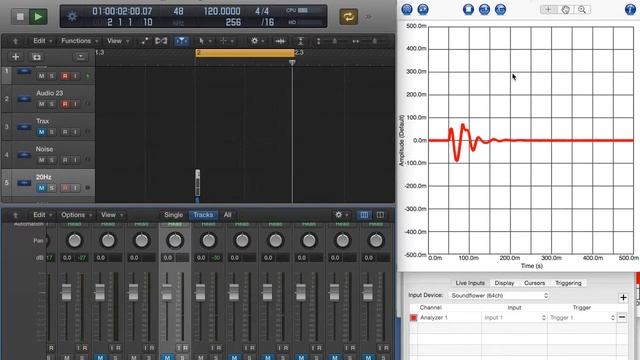Switch mixer to All view
Viewport: 640px width, 360px height.
click(227, 215)
